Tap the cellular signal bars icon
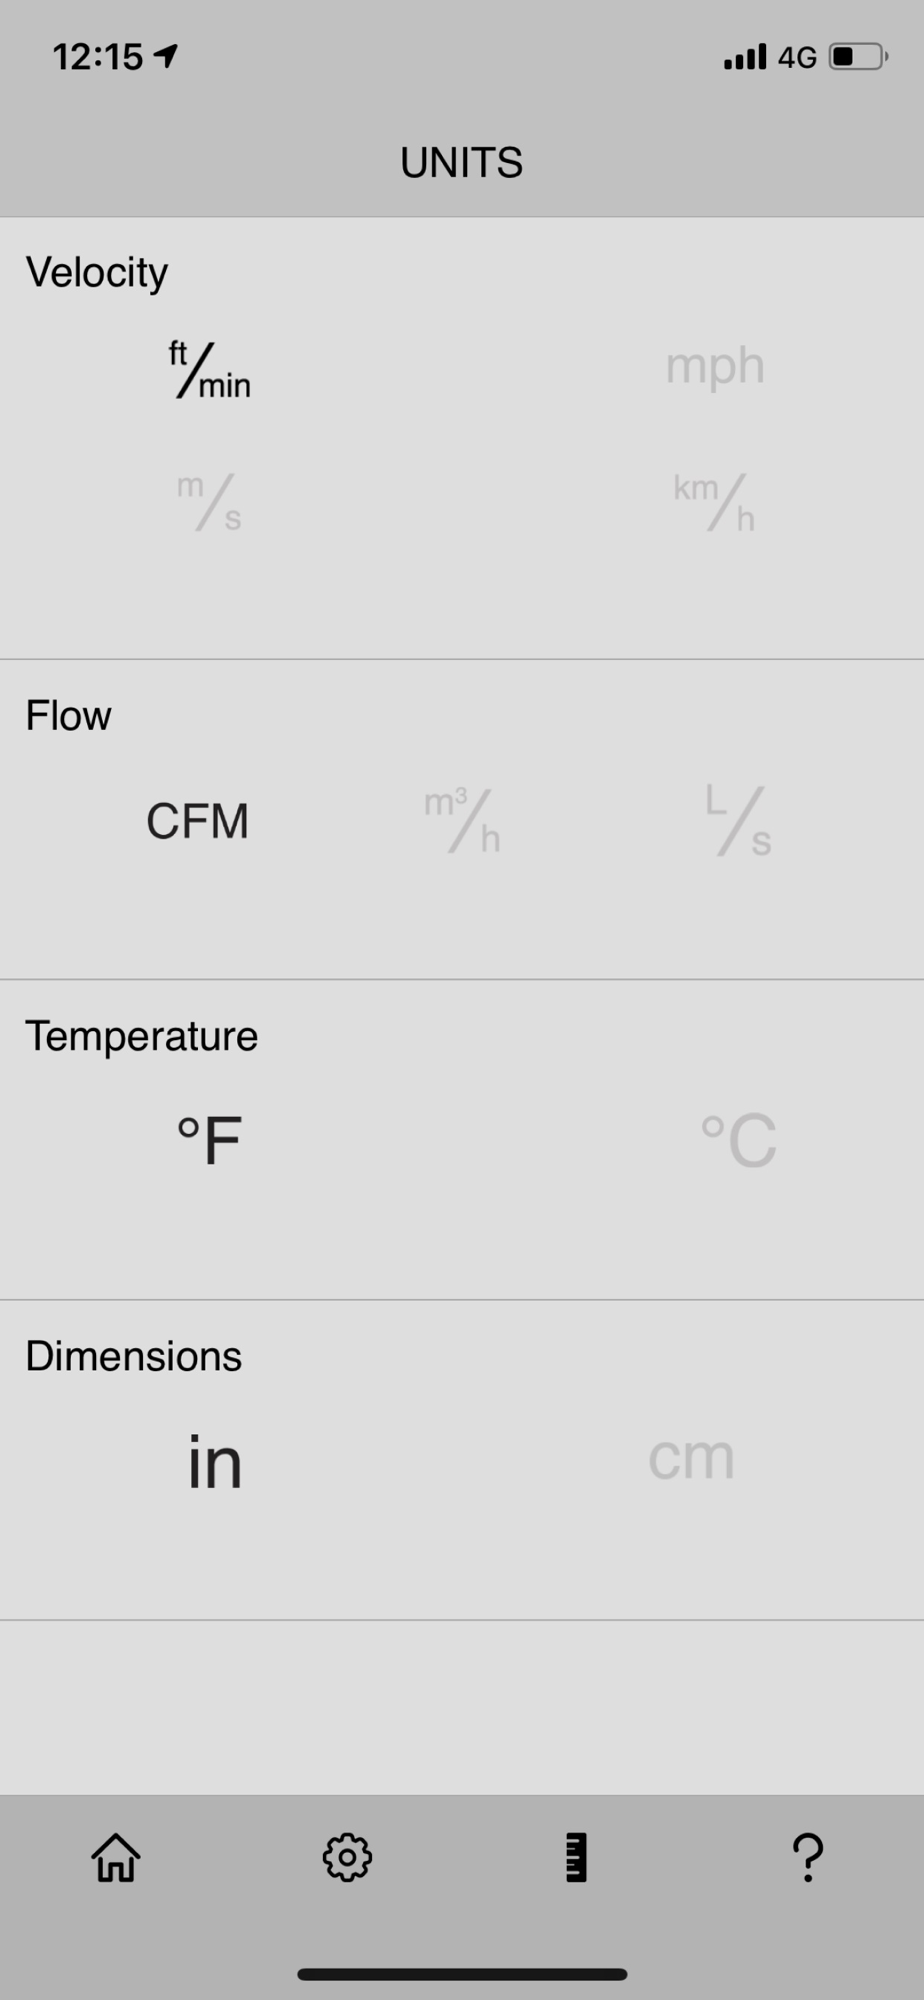 tap(745, 57)
